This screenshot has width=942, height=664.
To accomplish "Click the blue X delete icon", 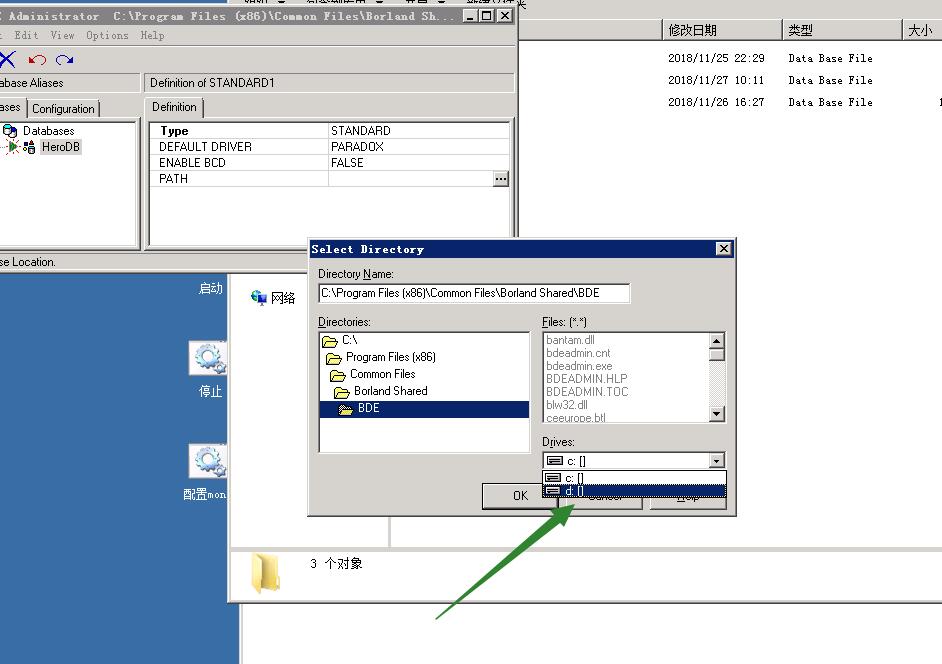I will [x=8, y=60].
